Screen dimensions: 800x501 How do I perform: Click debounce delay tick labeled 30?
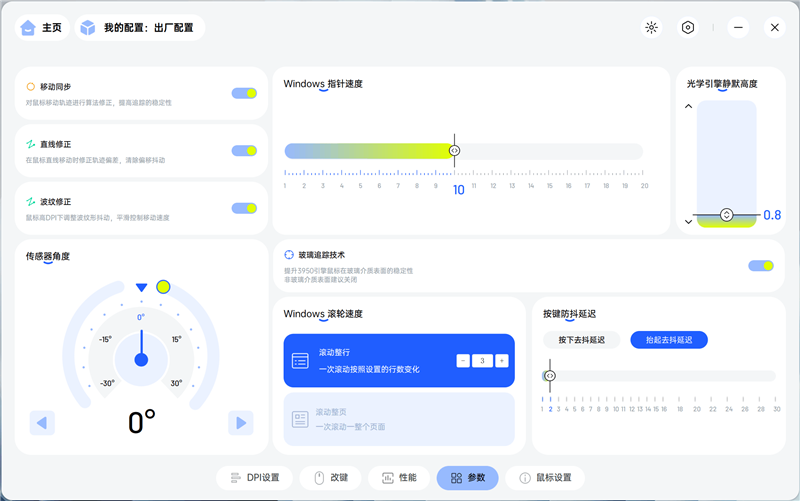tap(776, 409)
